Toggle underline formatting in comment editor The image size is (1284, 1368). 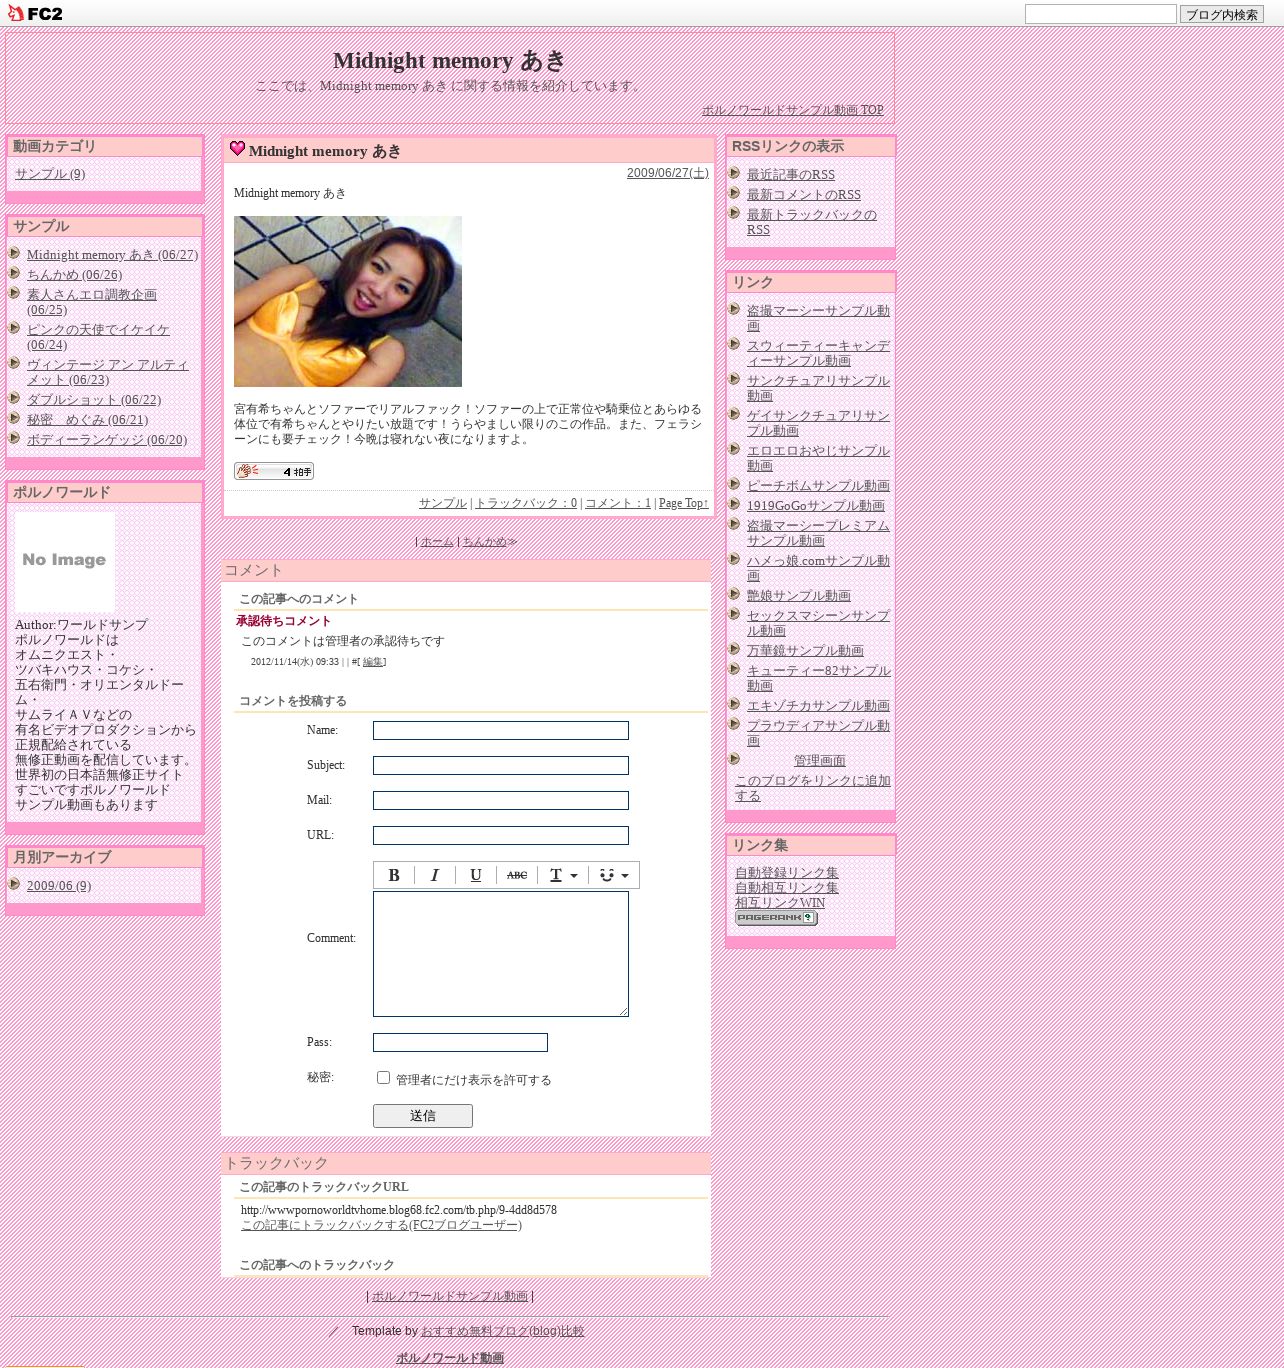(x=476, y=875)
